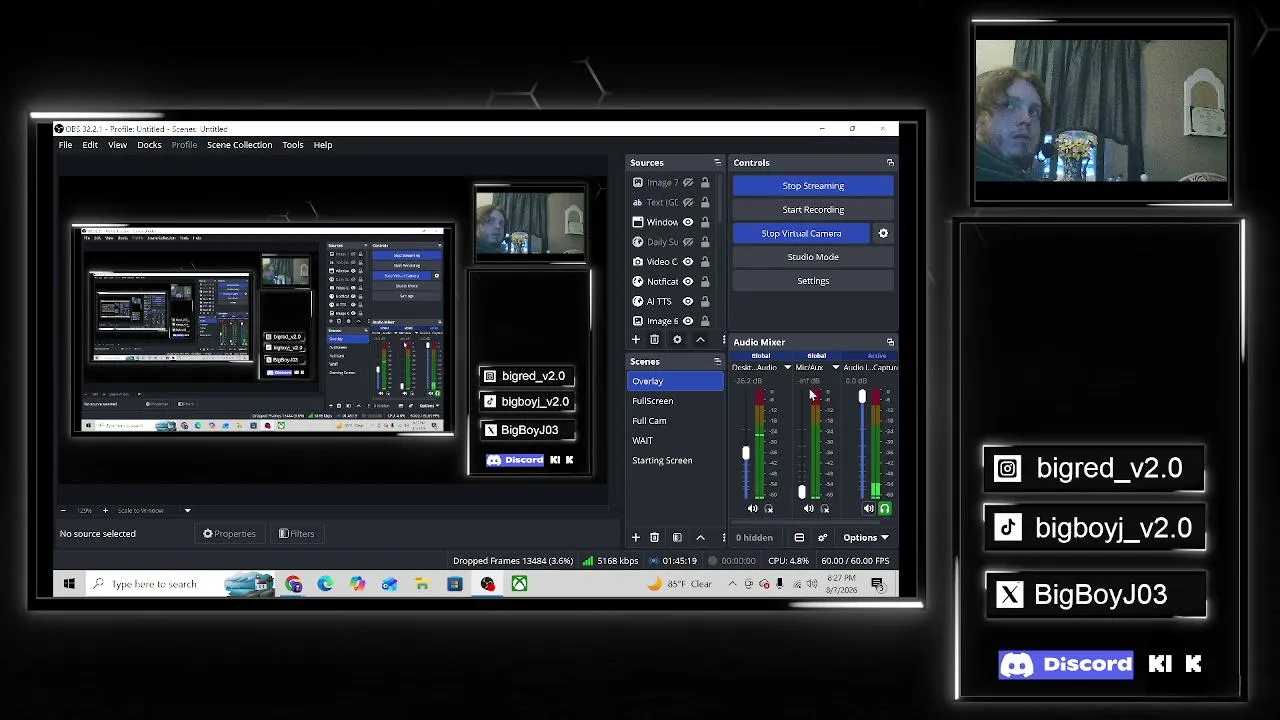
Task: Remove selected source with the Sources trash icon
Action: [655, 339]
